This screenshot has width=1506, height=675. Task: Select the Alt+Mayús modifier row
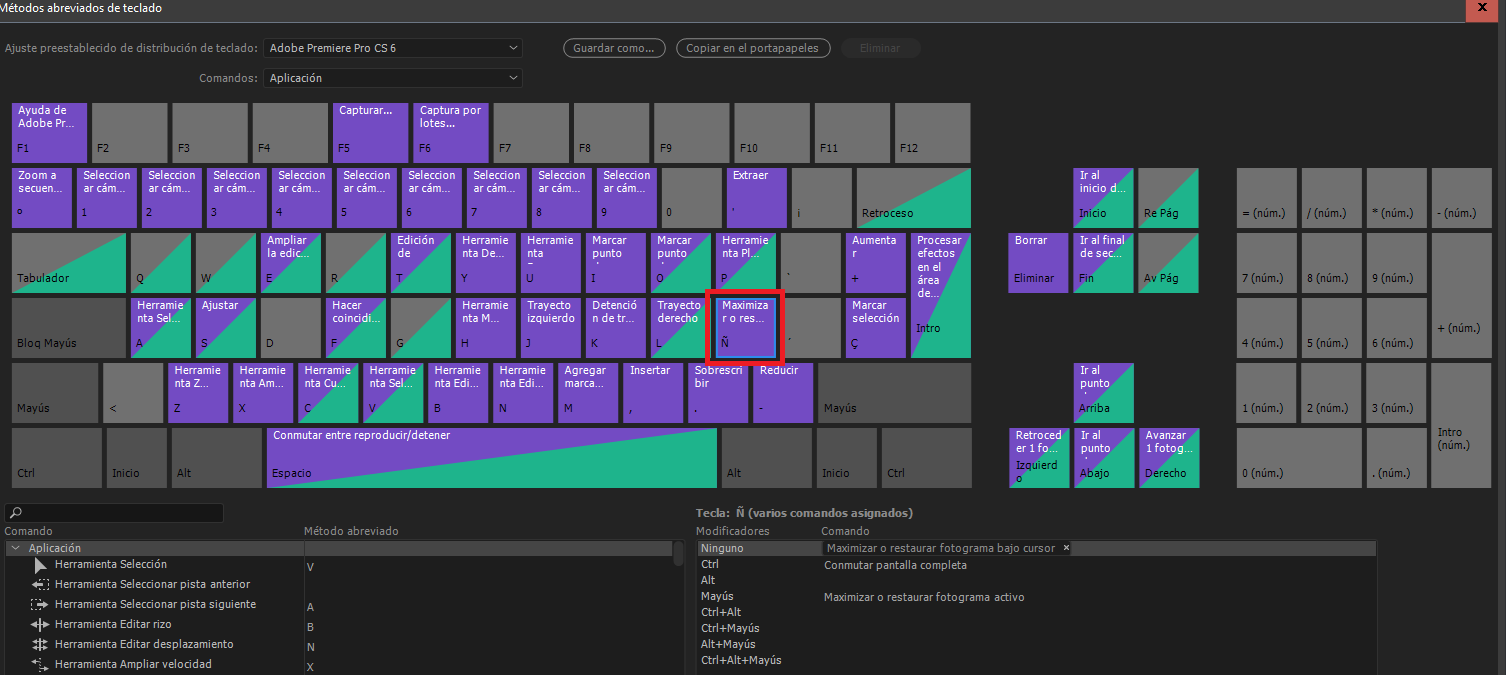click(x=1036, y=644)
